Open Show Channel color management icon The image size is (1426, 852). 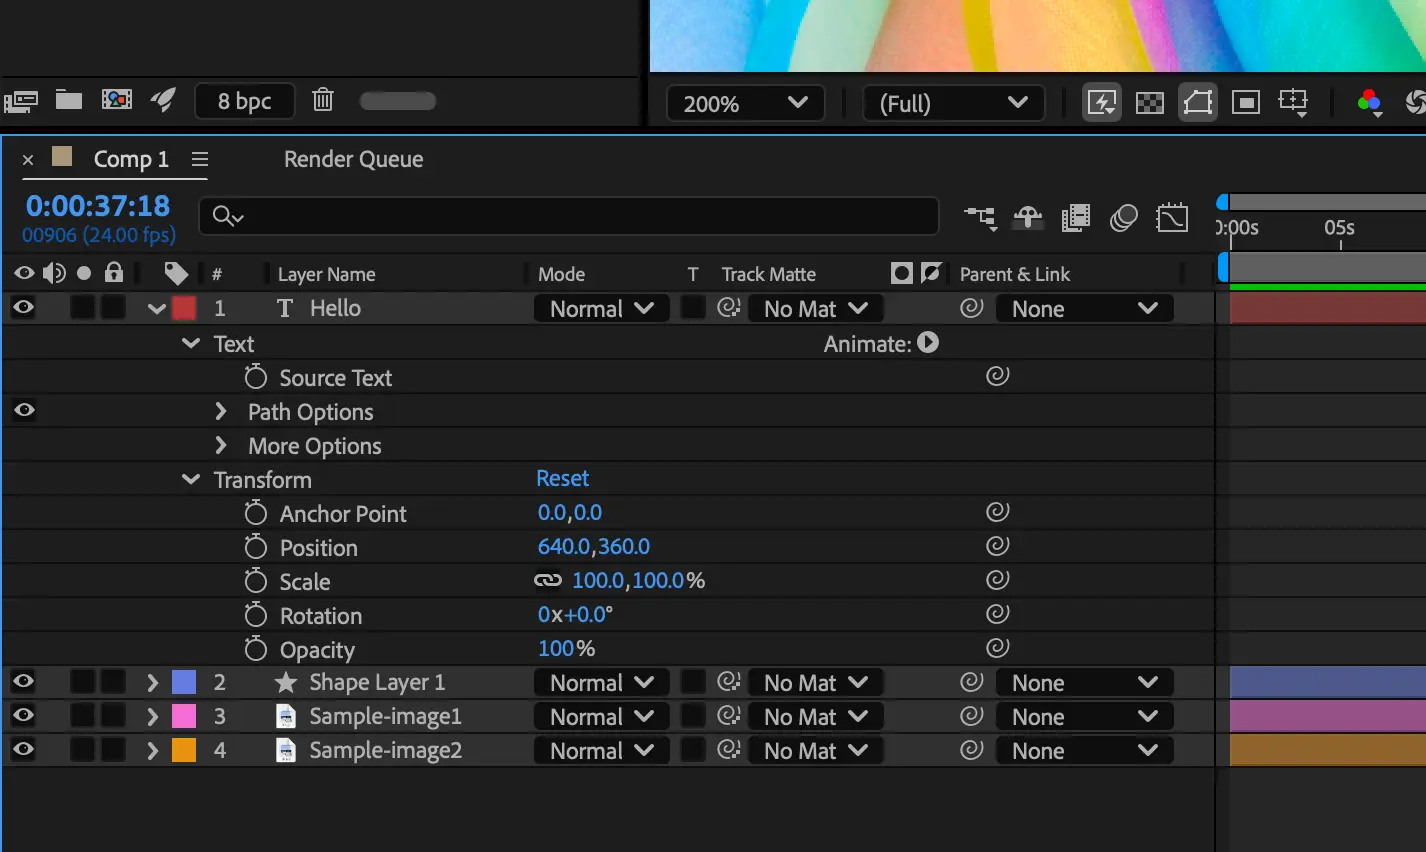pyautogui.click(x=1369, y=103)
